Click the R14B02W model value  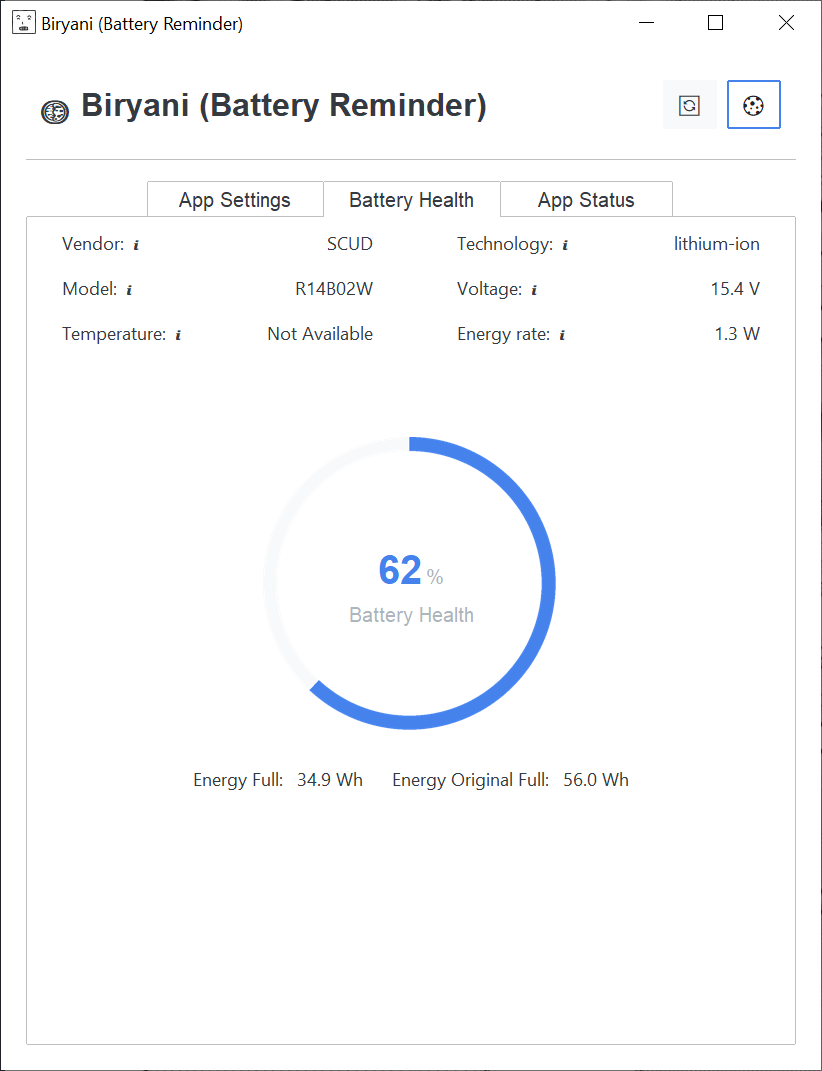(334, 289)
